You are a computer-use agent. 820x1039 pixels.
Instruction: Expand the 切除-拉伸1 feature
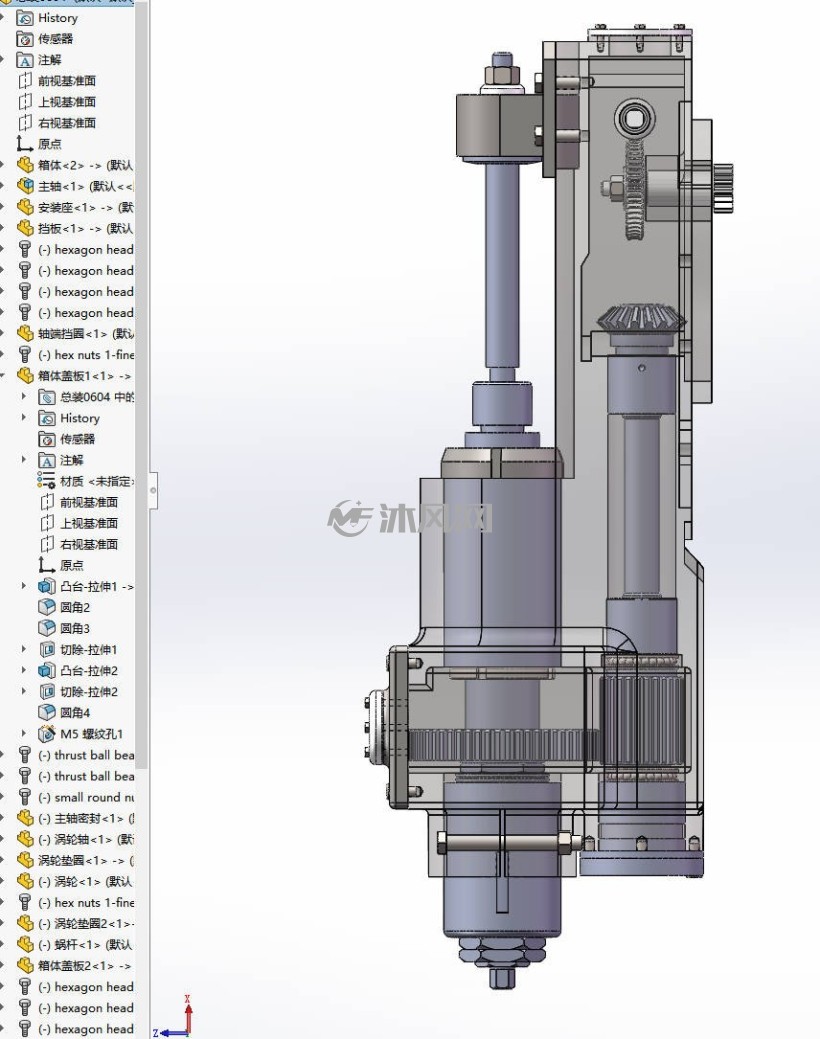click(24, 649)
